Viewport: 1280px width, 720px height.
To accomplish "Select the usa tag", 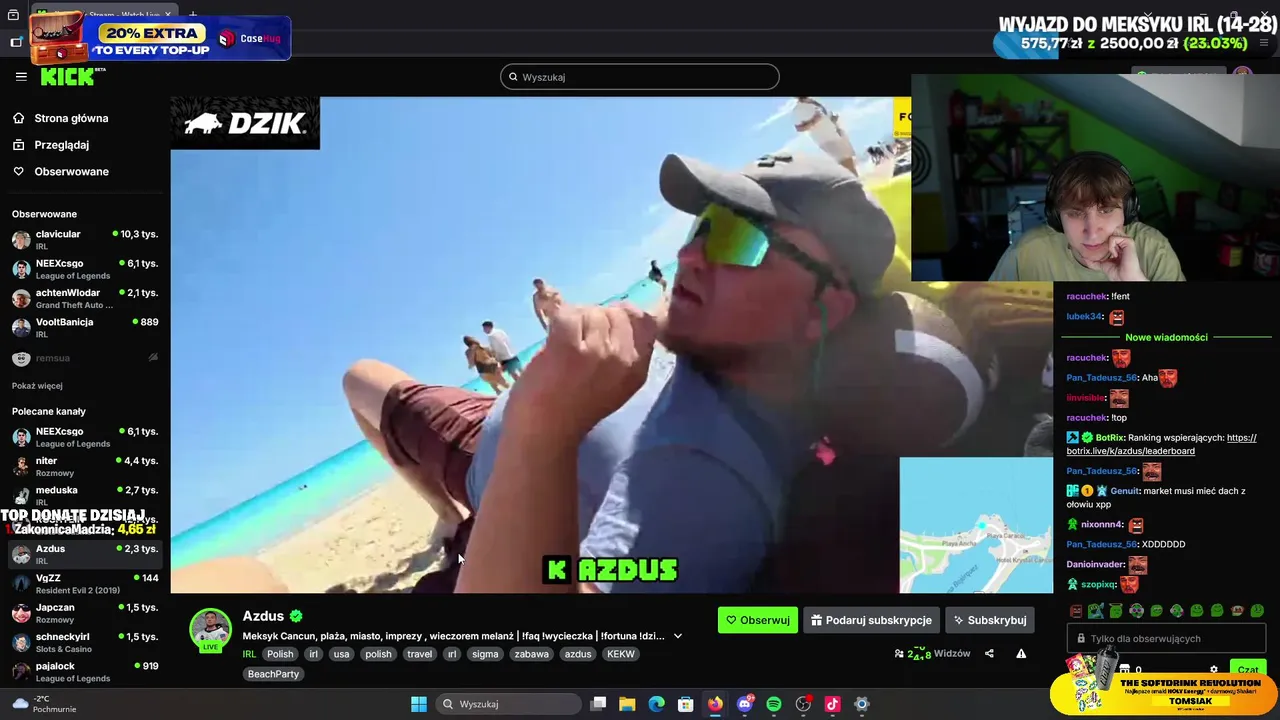I will (x=342, y=654).
